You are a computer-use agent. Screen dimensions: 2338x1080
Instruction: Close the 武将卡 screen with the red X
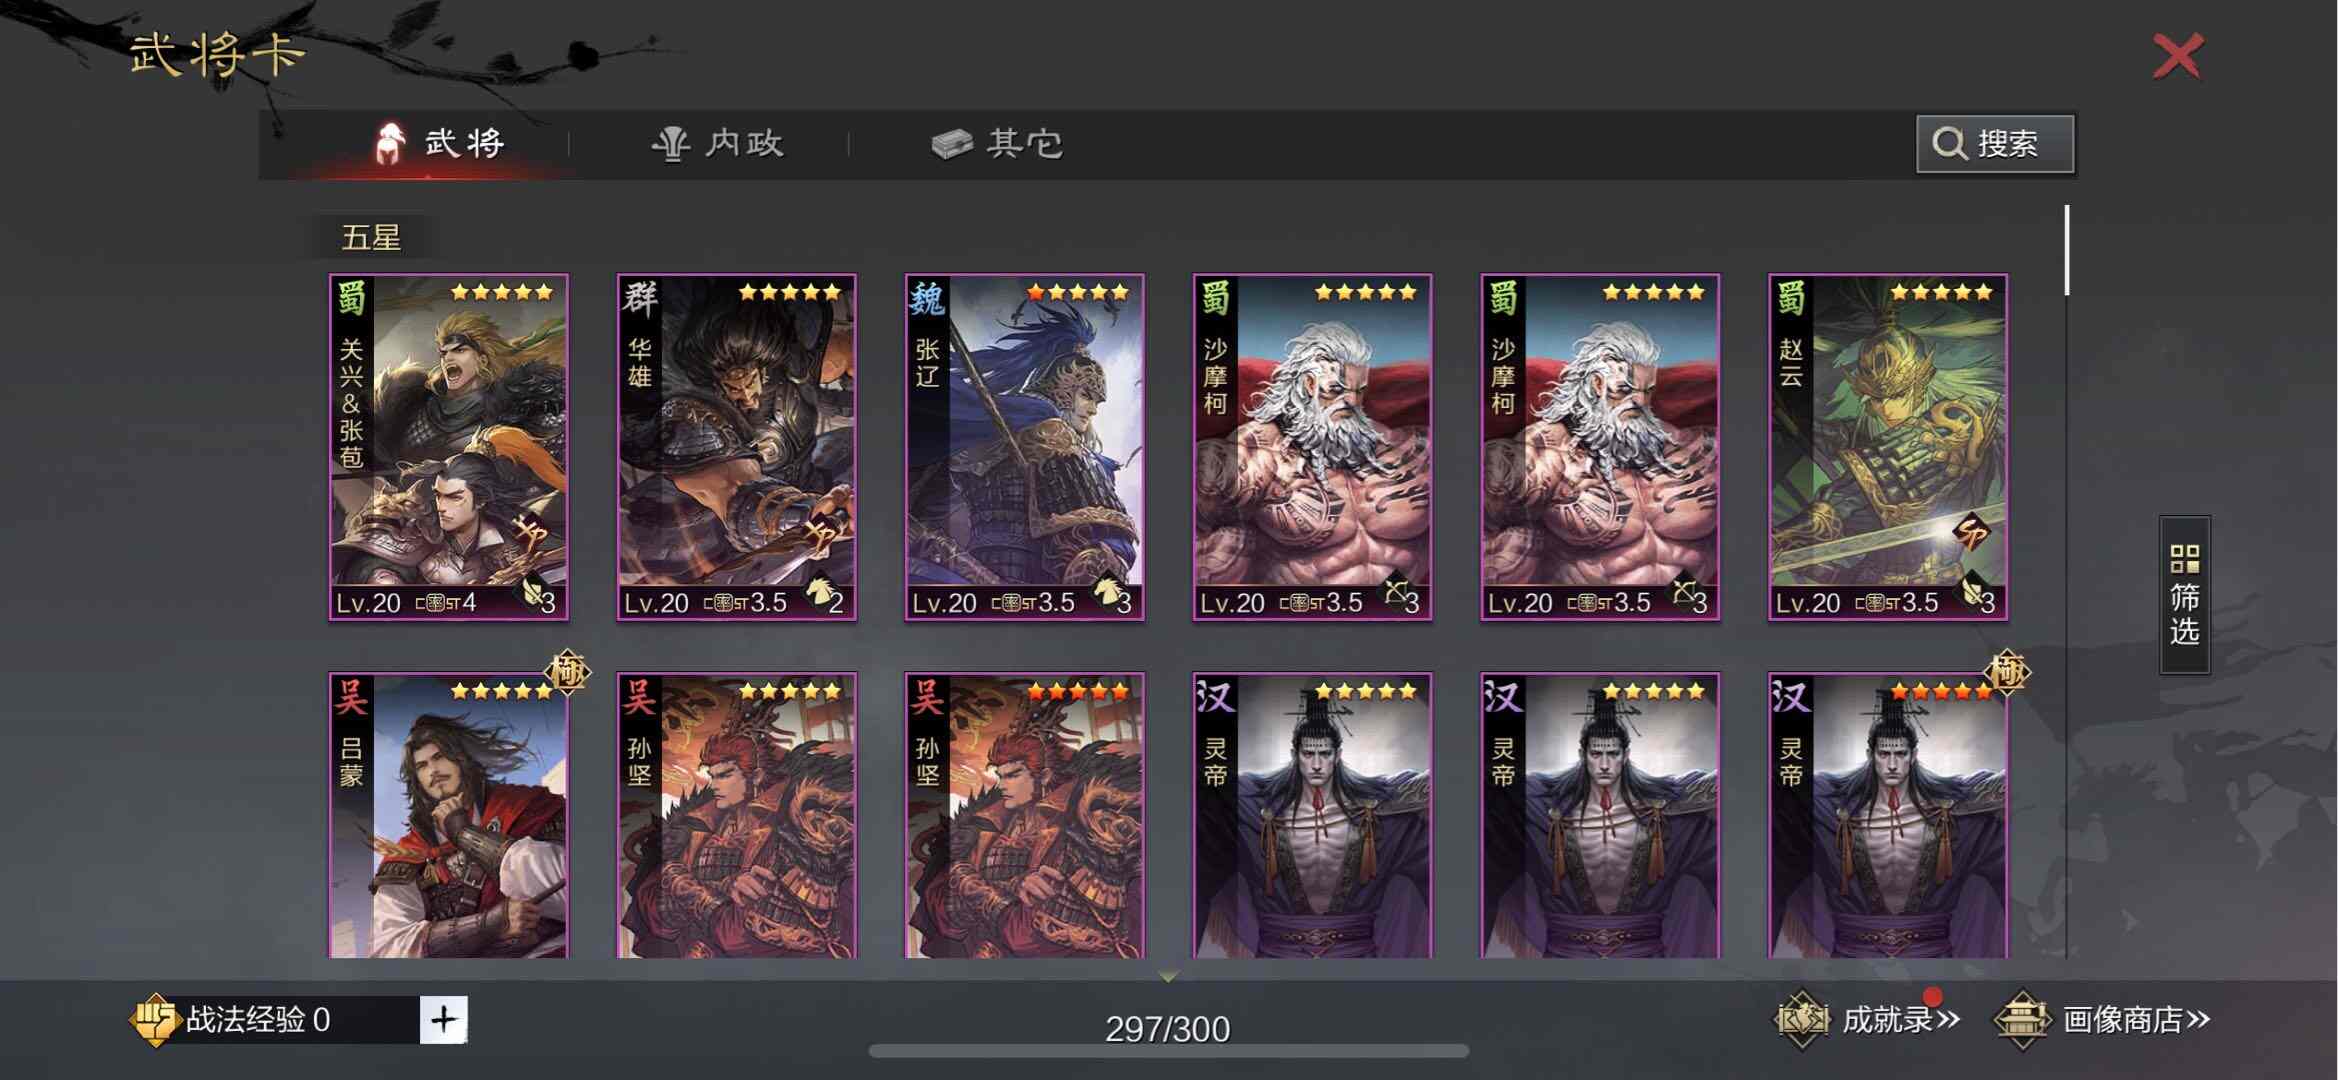coord(2178,56)
